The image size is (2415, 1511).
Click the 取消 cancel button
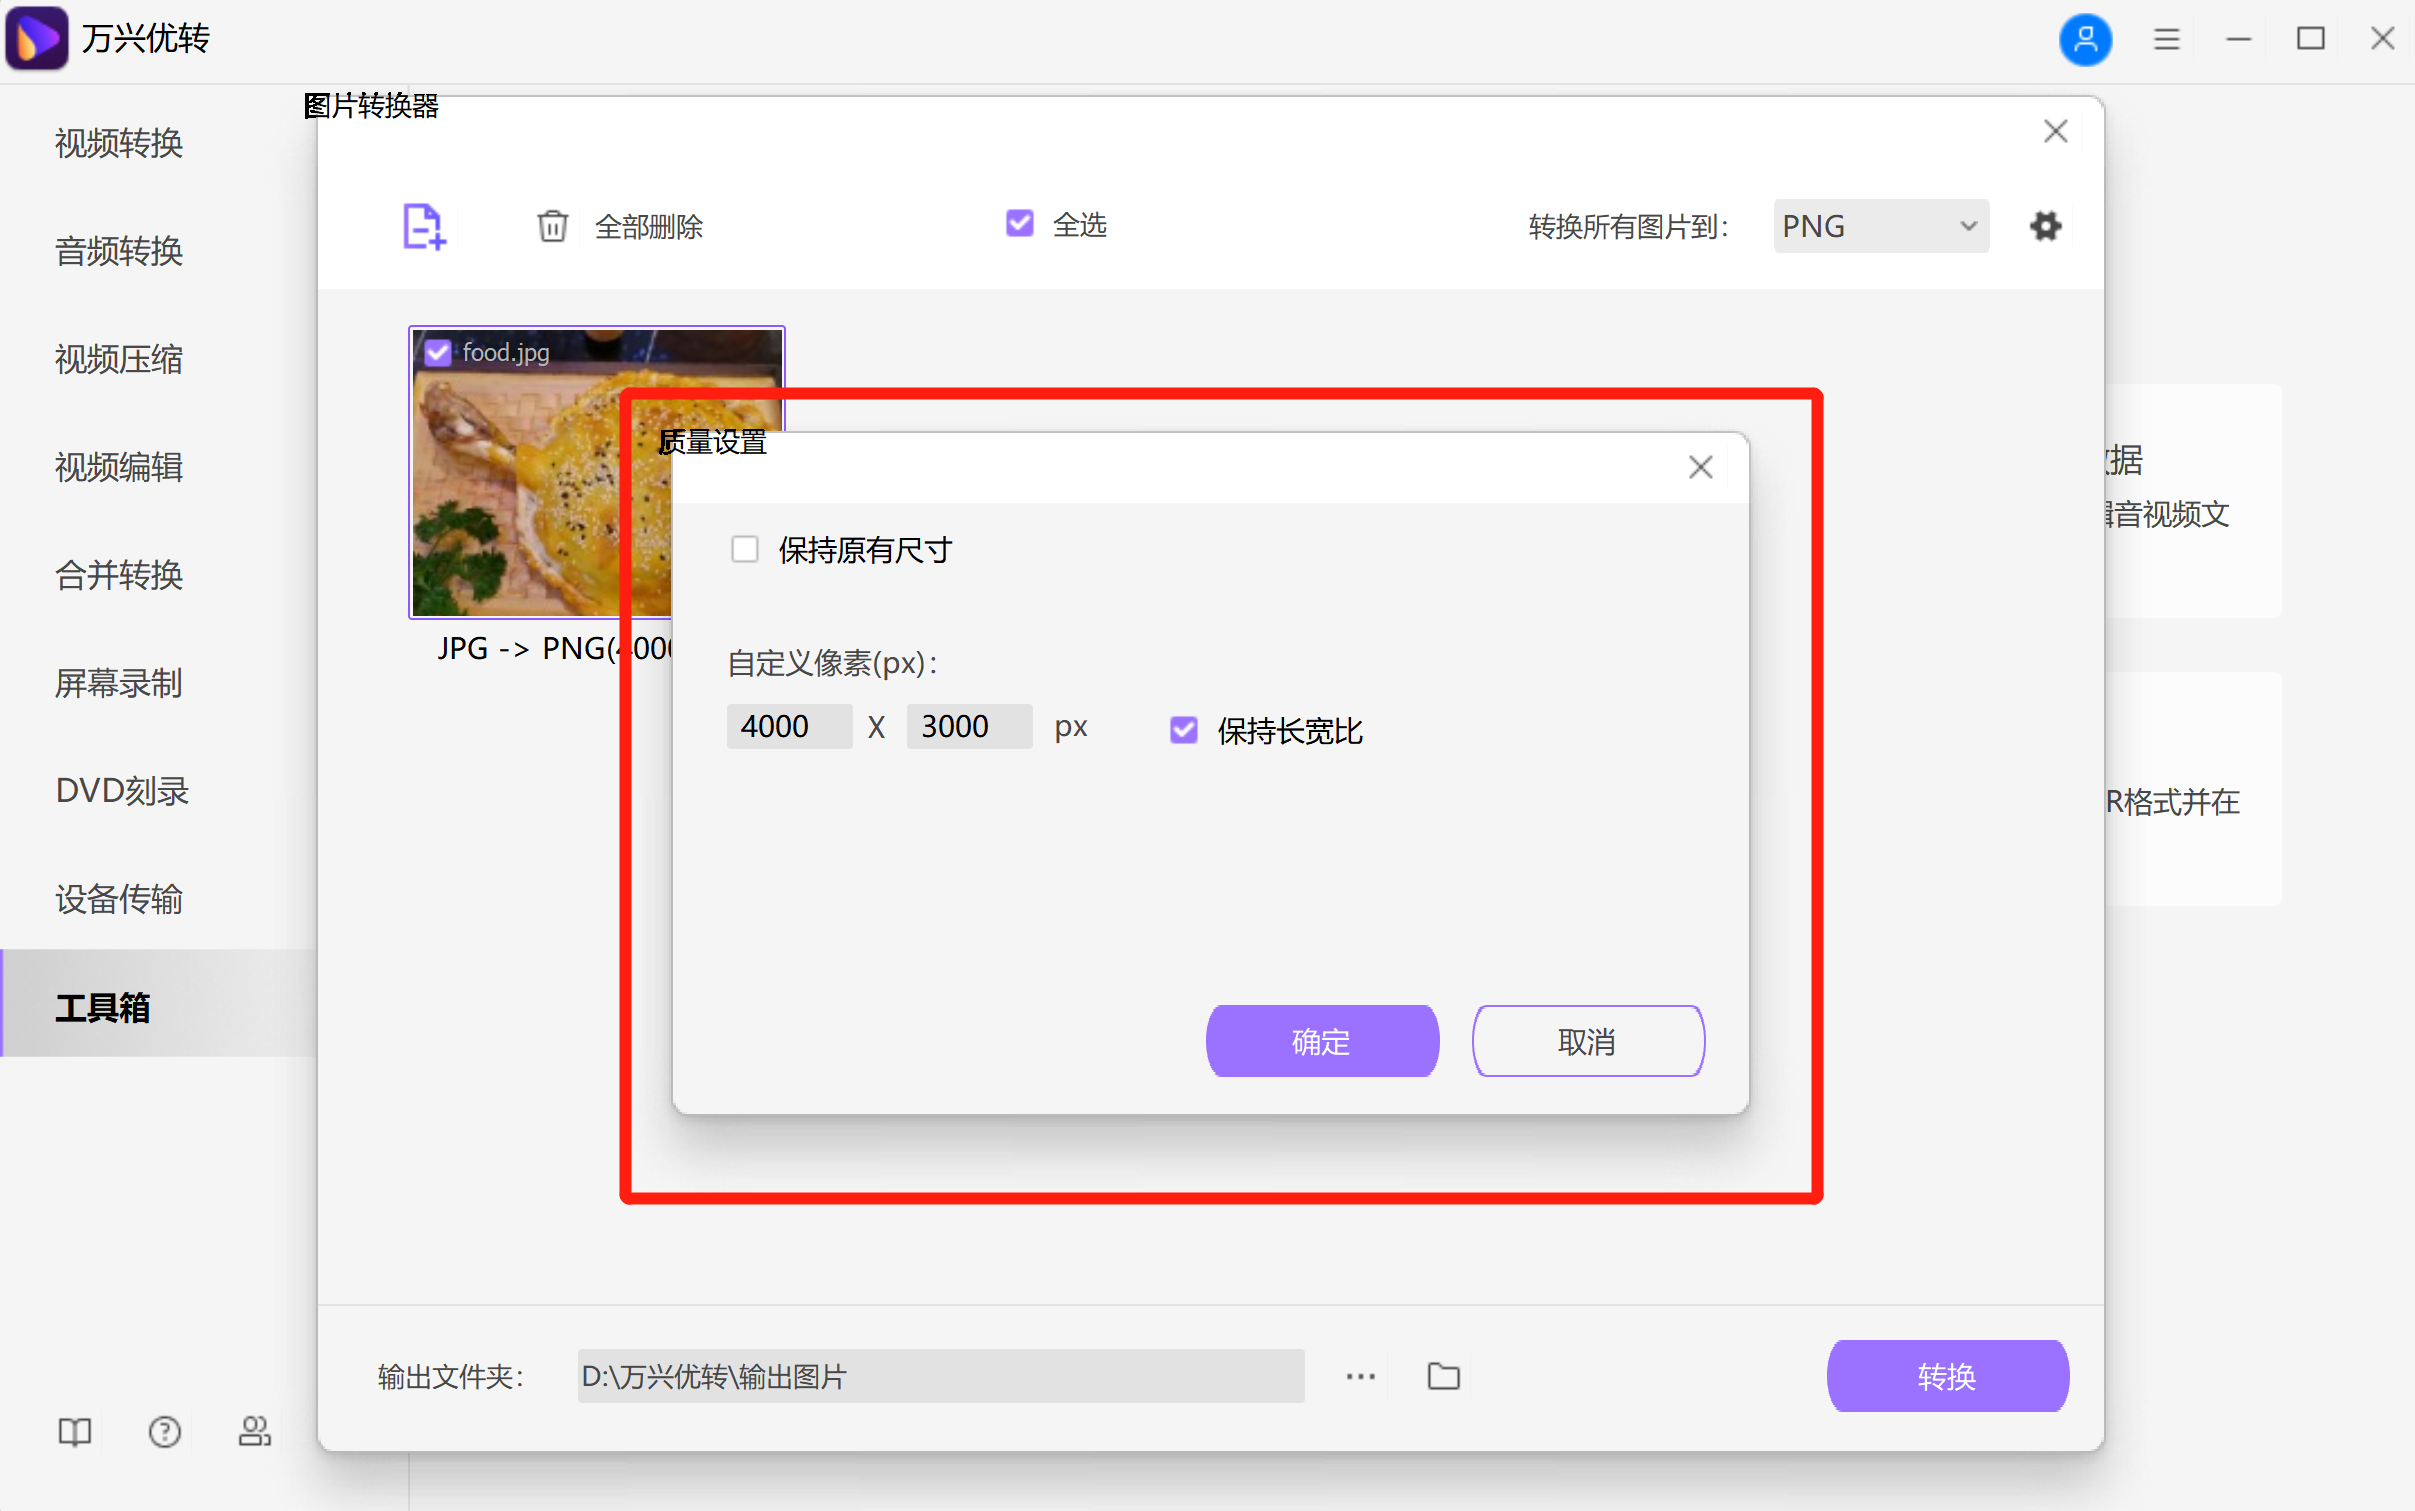(1587, 1041)
